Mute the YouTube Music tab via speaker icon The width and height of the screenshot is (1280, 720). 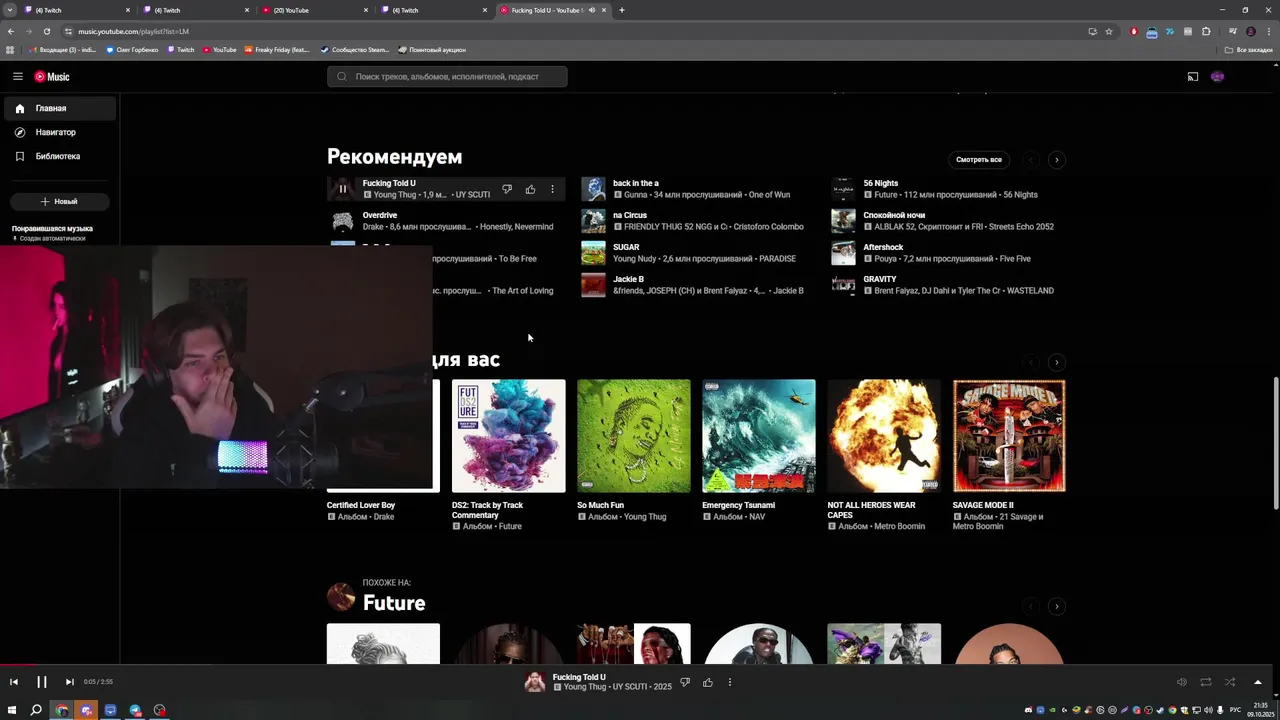point(592,10)
